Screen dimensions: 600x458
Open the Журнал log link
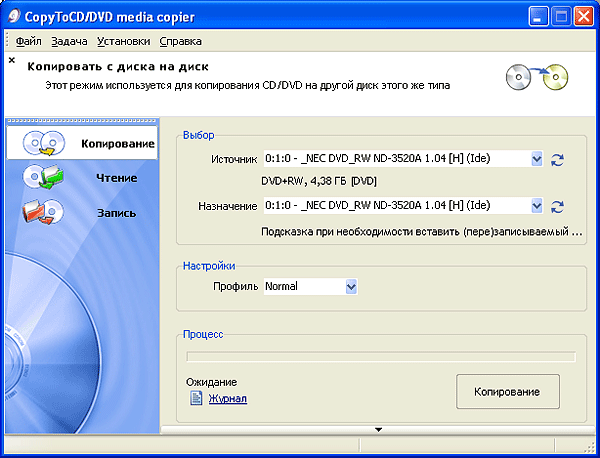click(228, 399)
